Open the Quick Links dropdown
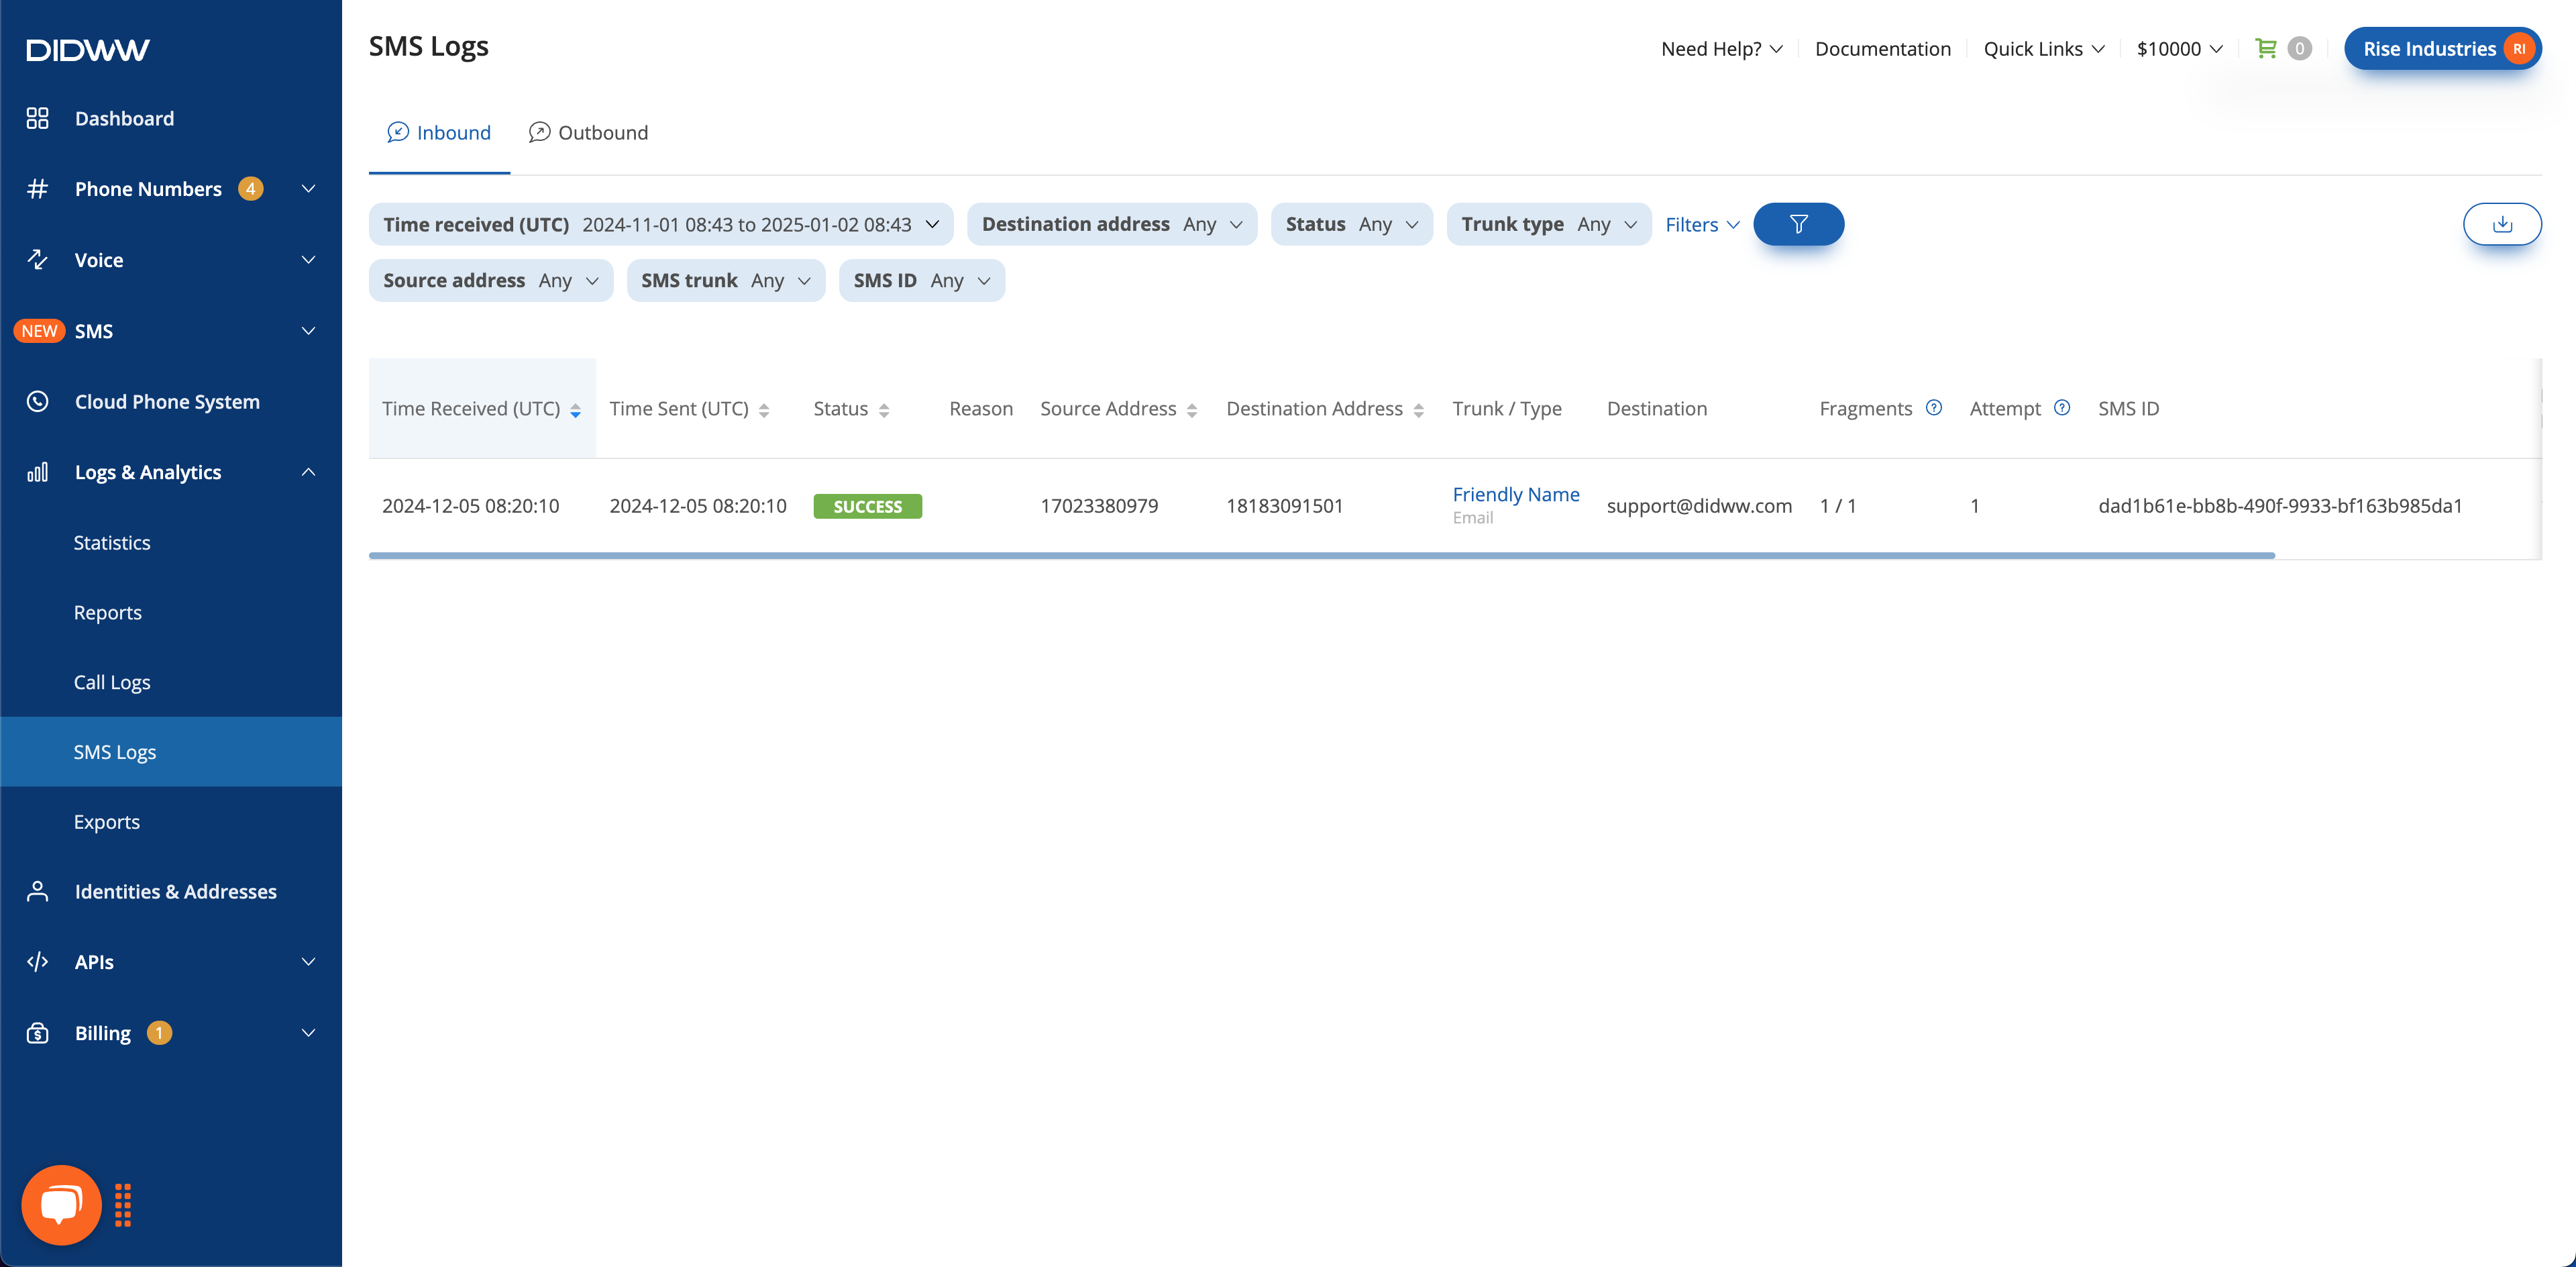This screenshot has height=1267, width=2576. click(x=2044, y=48)
